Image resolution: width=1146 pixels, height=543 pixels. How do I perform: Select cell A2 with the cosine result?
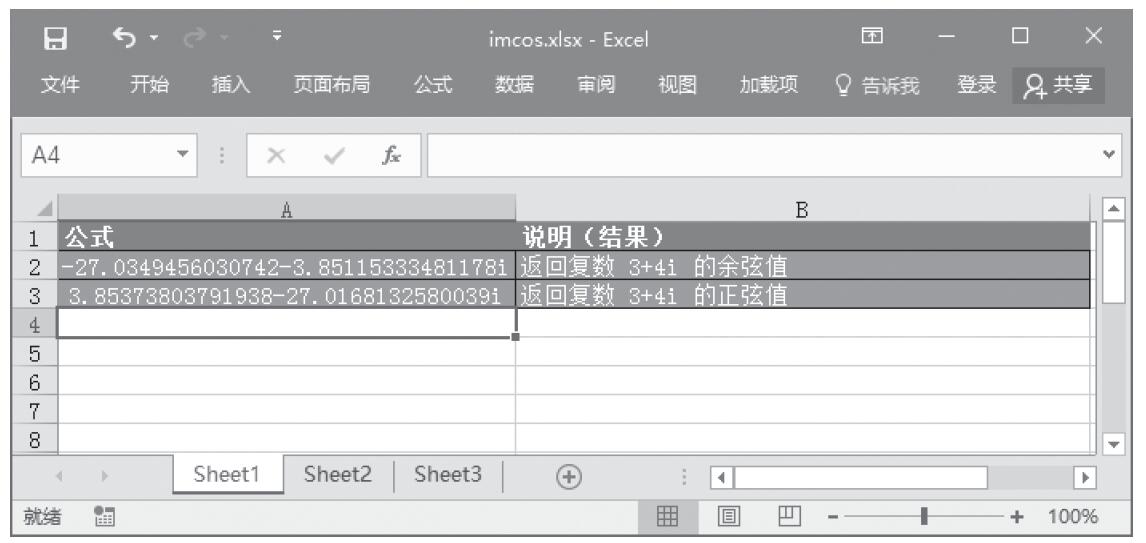tap(287, 267)
